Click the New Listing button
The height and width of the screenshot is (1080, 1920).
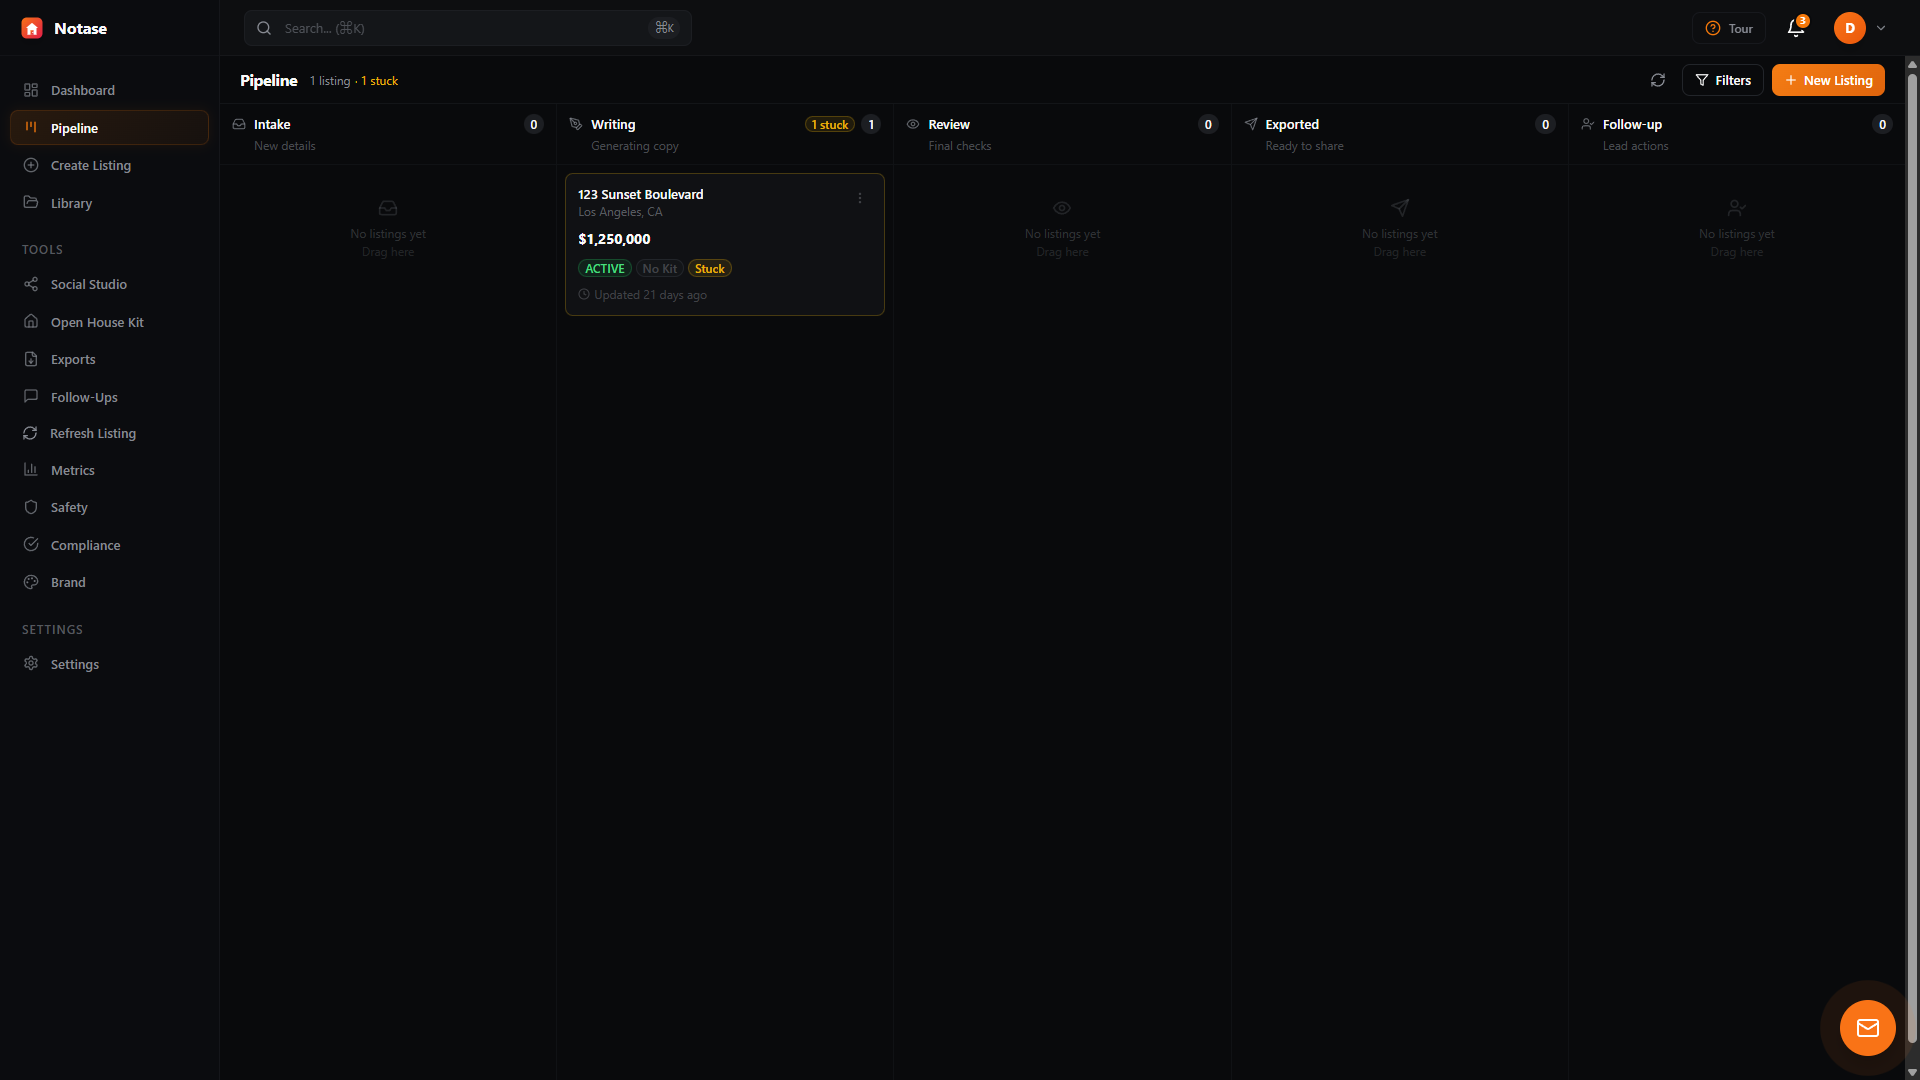tap(1827, 80)
